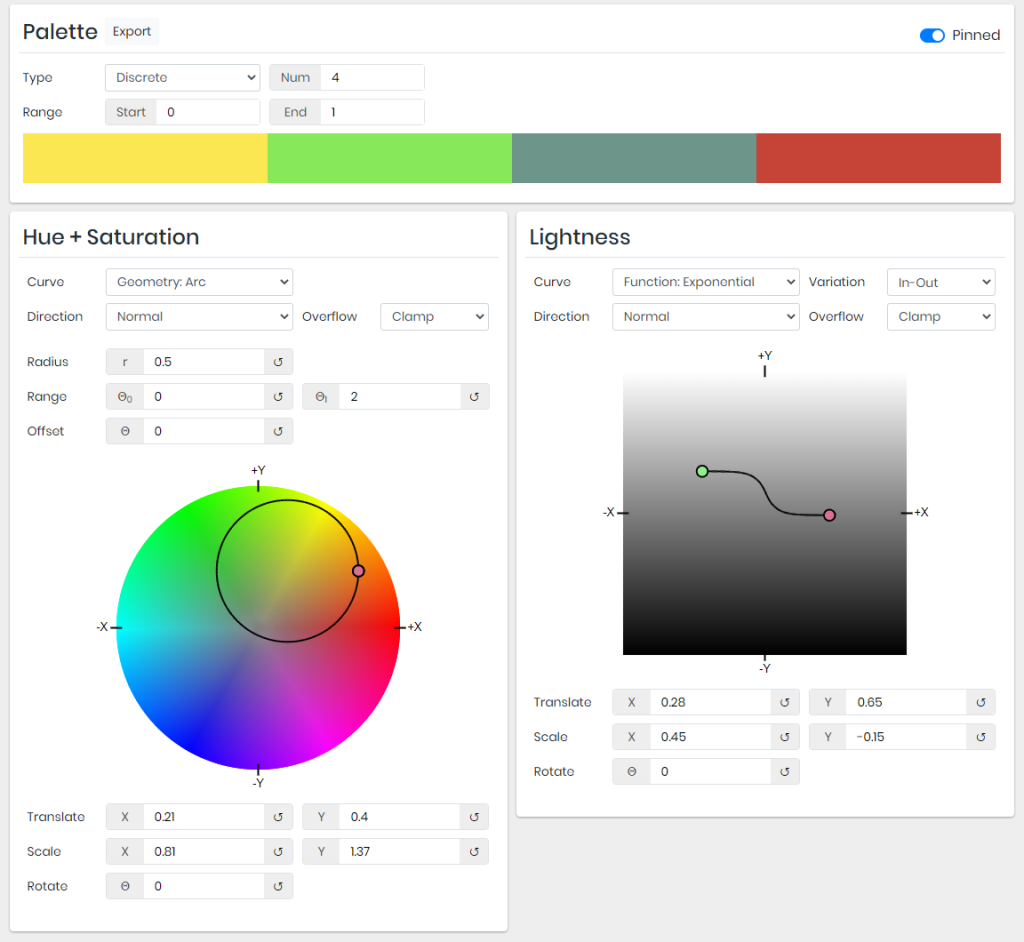1024x942 pixels.
Task: Reset Hue Scale Y value
Action: pyautogui.click(x=474, y=852)
